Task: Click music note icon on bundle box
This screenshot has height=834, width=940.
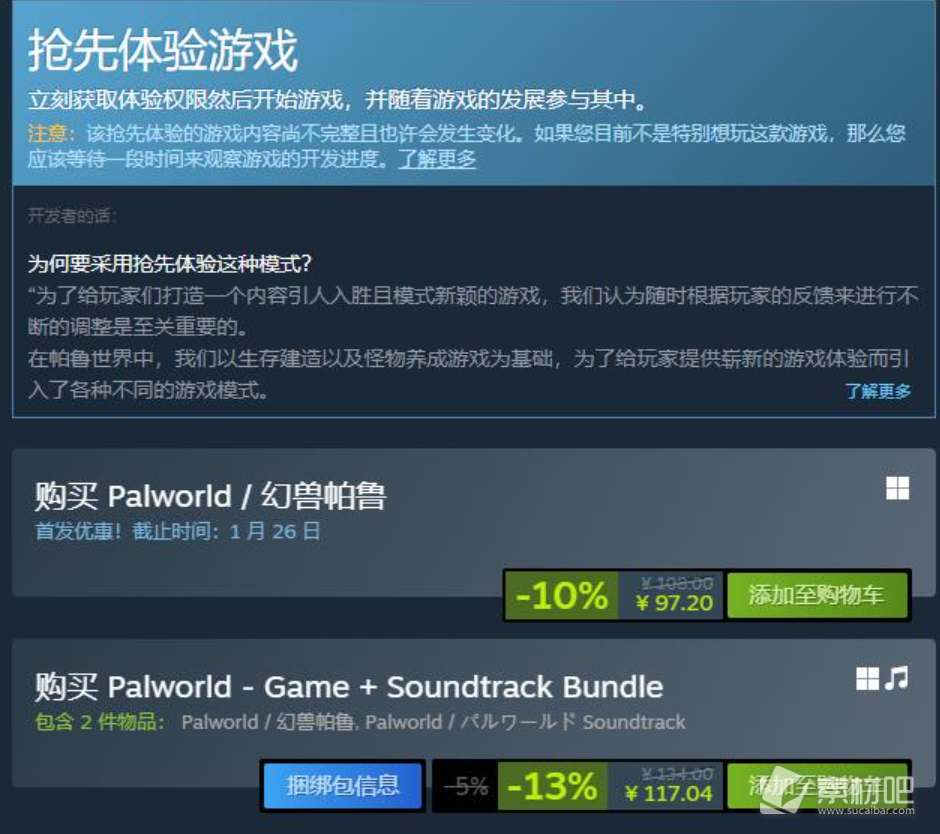Action: click(897, 678)
